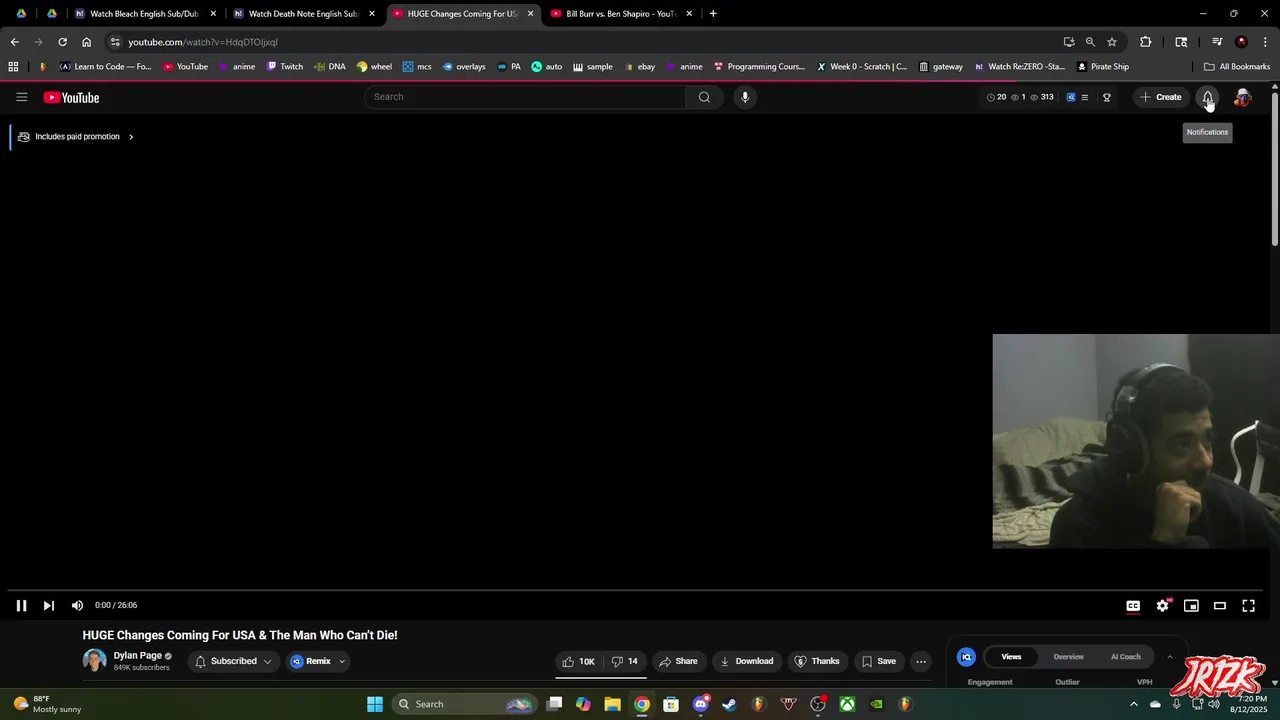Viewport: 1280px width, 720px height.
Task: Open File Explorer from taskbar
Action: tap(612, 704)
